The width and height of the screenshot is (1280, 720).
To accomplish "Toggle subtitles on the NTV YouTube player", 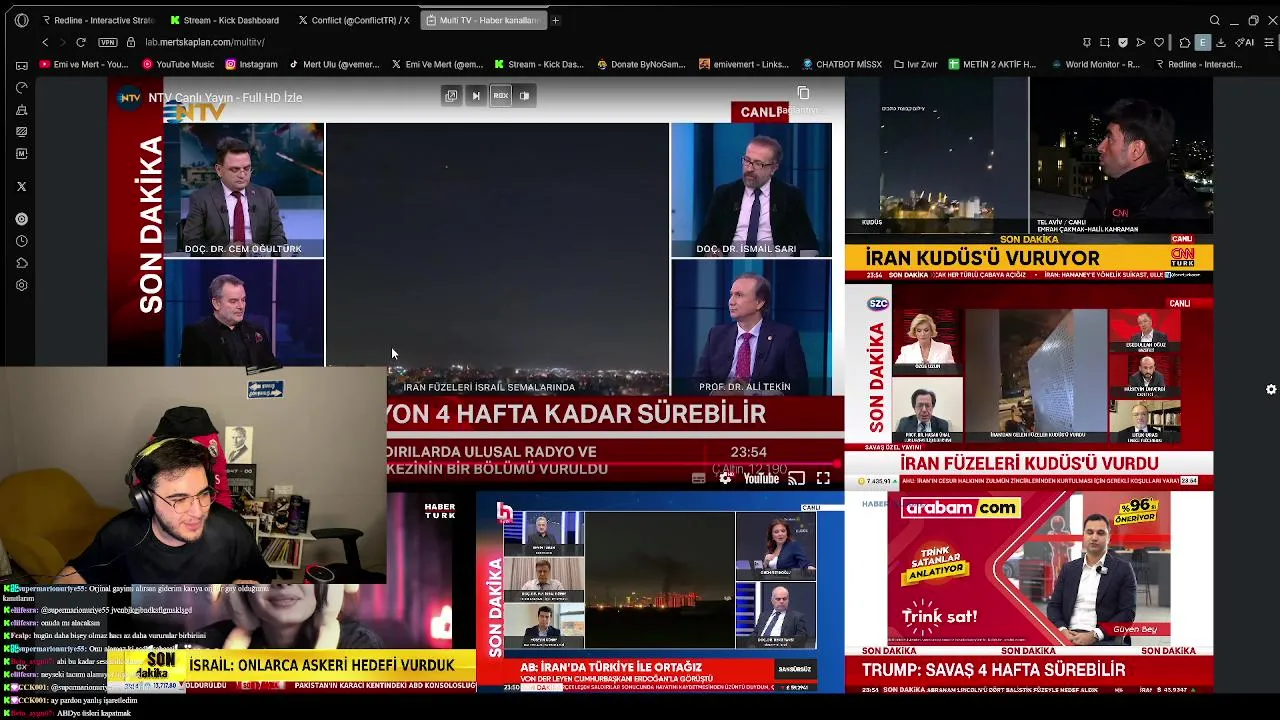I will tap(699, 478).
